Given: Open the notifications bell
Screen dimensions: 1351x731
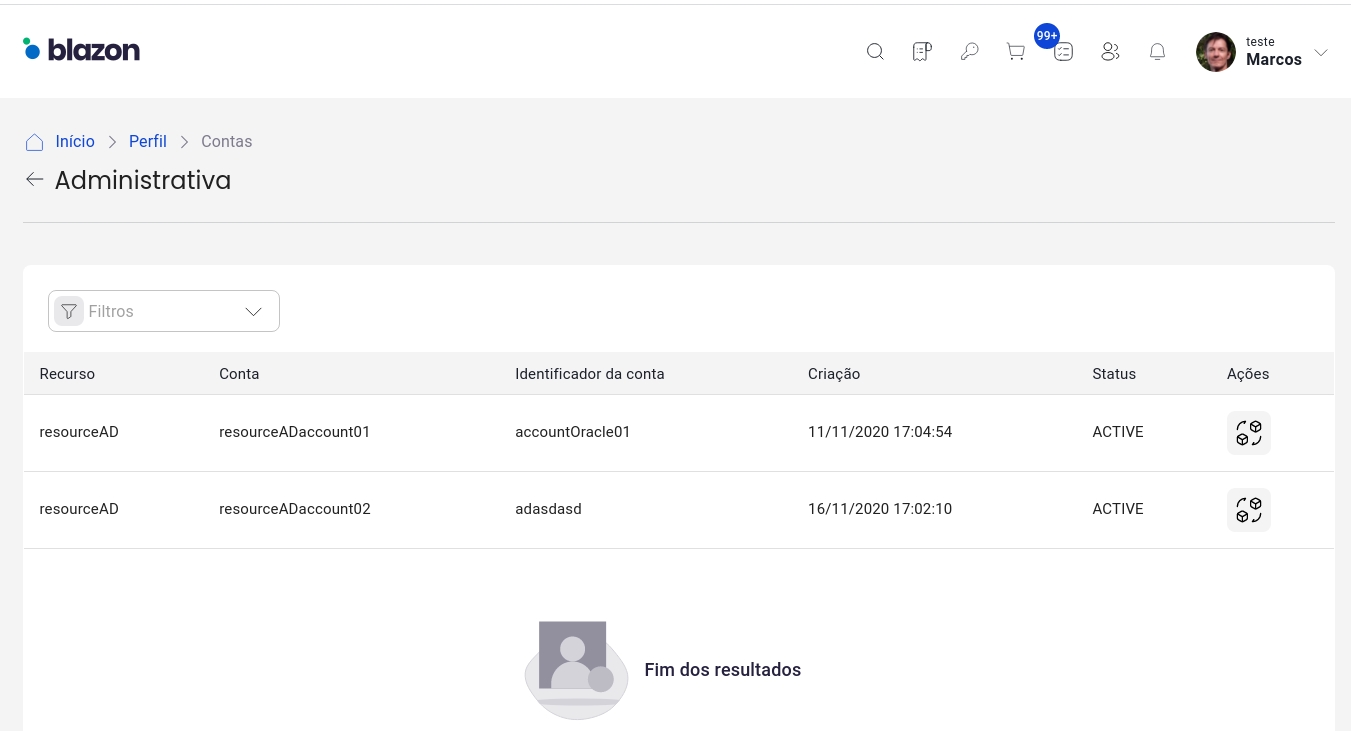Looking at the screenshot, I should pyautogui.click(x=1157, y=52).
